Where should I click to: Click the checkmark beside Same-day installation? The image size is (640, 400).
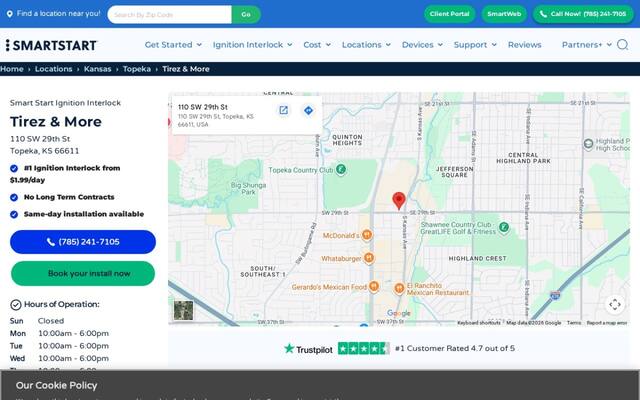tap(14, 214)
